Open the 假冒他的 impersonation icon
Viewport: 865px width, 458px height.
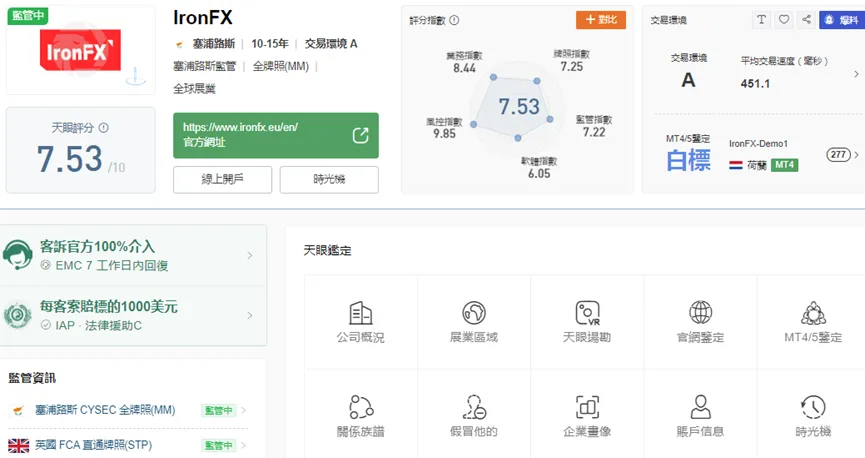pyautogui.click(x=474, y=407)
